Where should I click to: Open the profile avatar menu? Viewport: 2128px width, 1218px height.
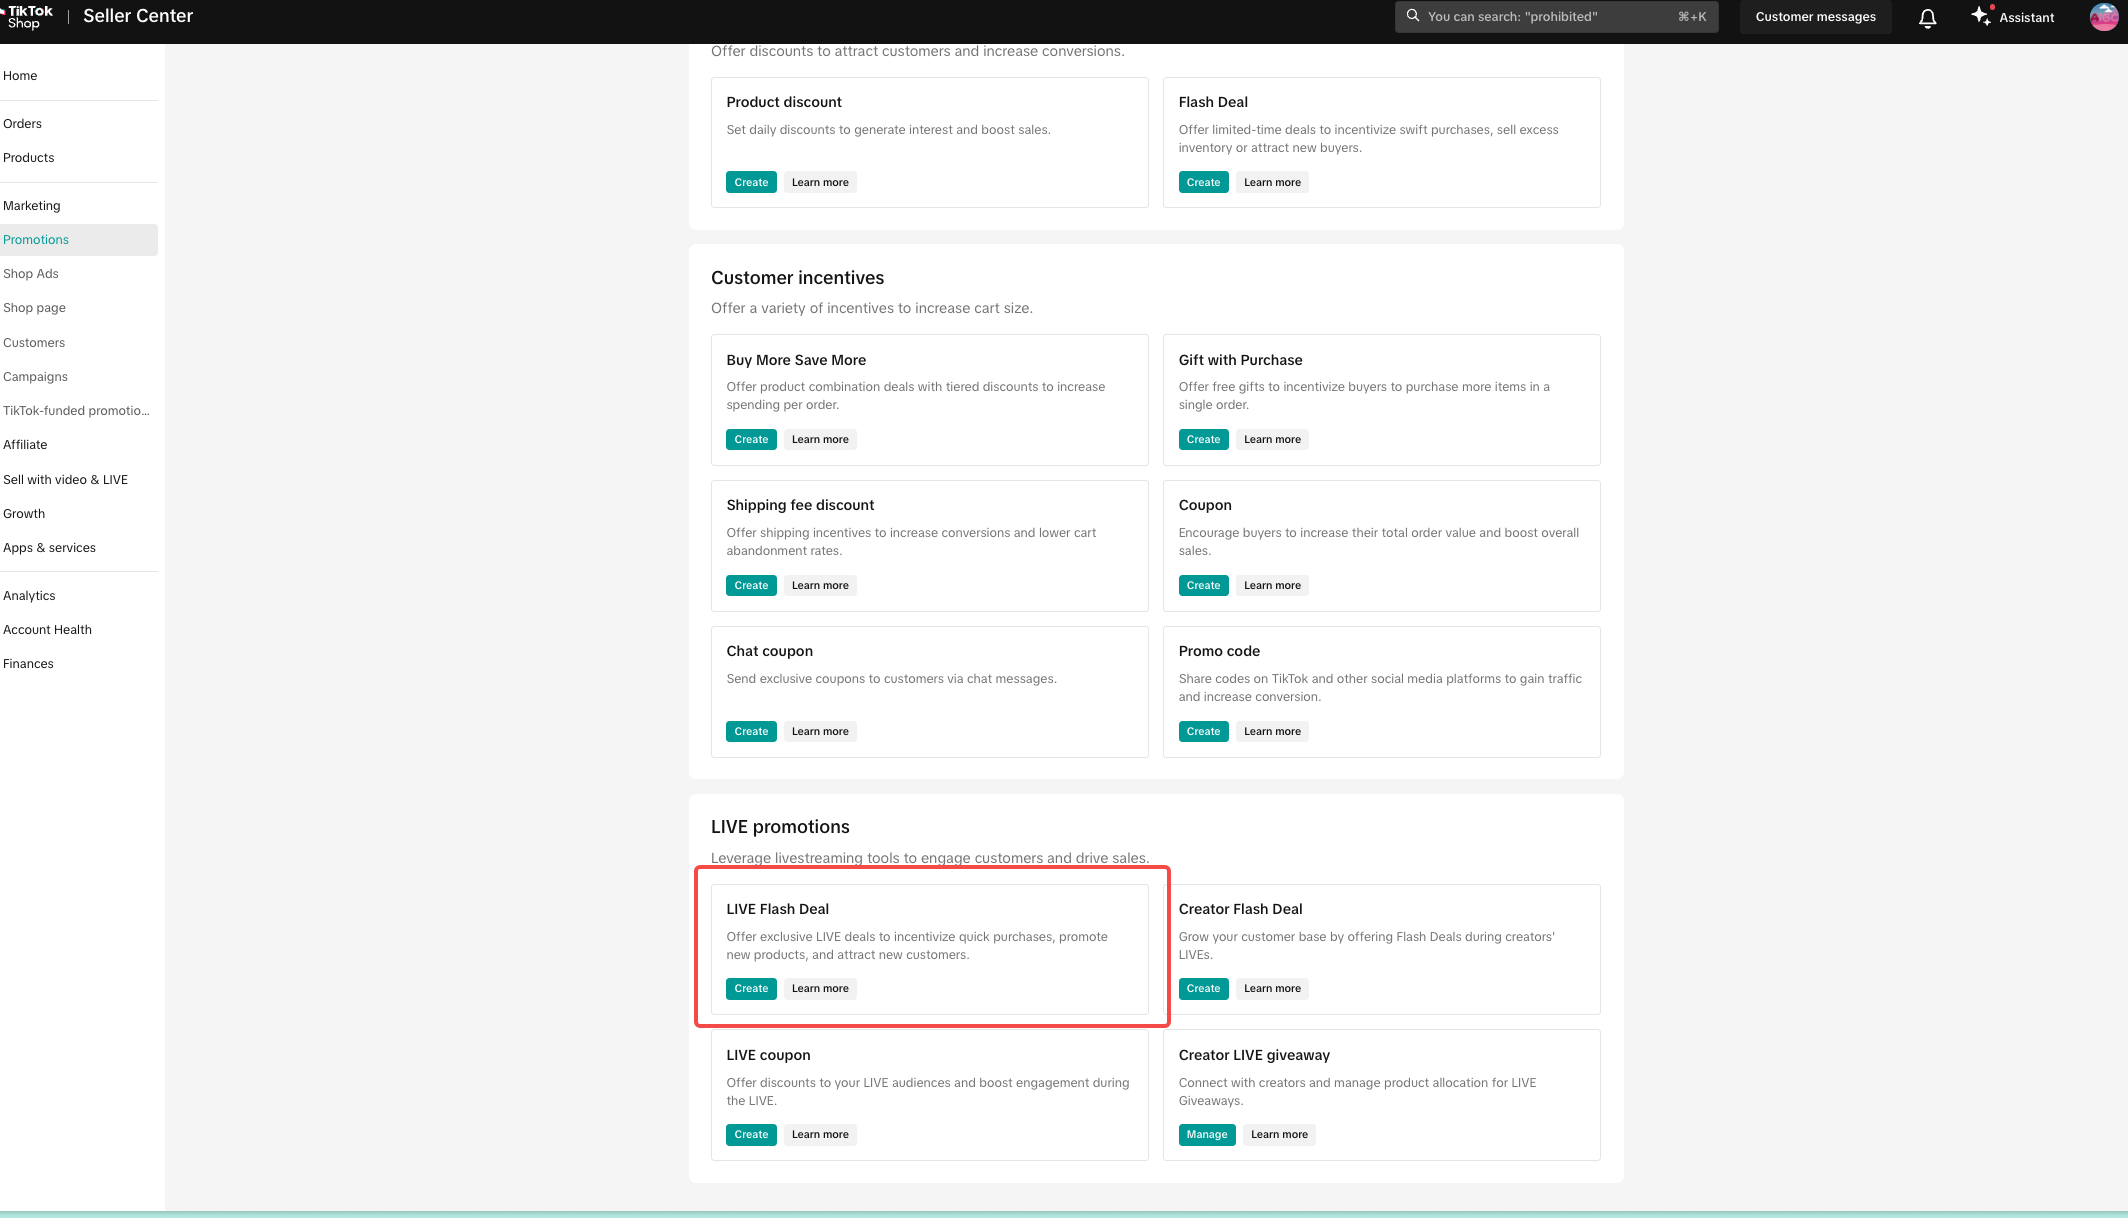tap(2103, 17)
